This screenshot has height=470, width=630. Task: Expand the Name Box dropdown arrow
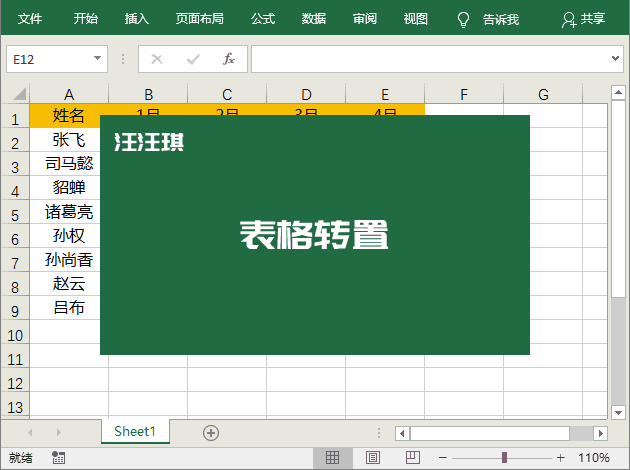pos(97,58)
